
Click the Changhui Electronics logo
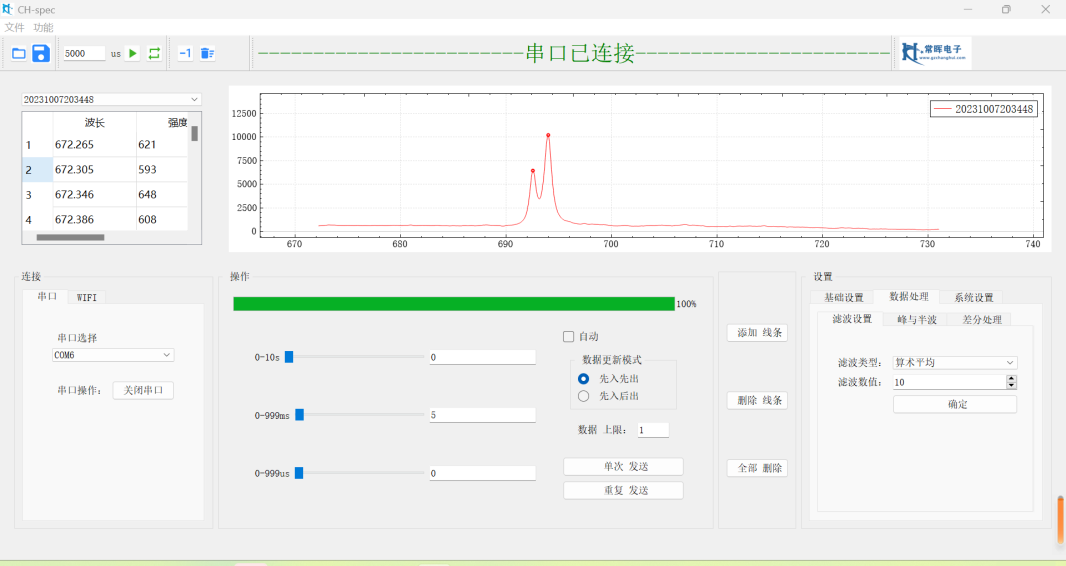(935, 53)
